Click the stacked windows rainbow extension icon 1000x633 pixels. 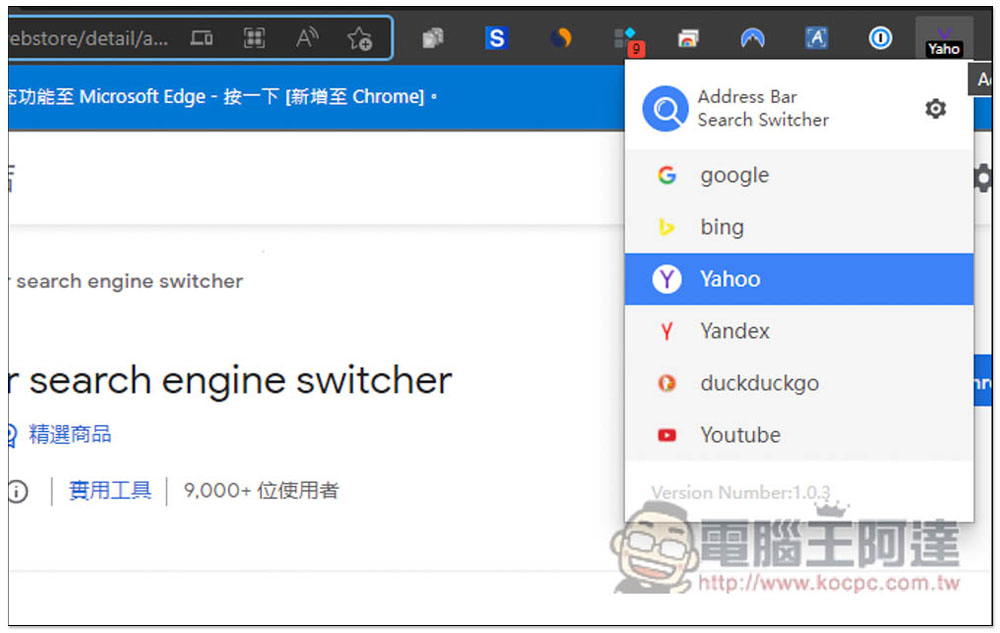tap(688, 40)
